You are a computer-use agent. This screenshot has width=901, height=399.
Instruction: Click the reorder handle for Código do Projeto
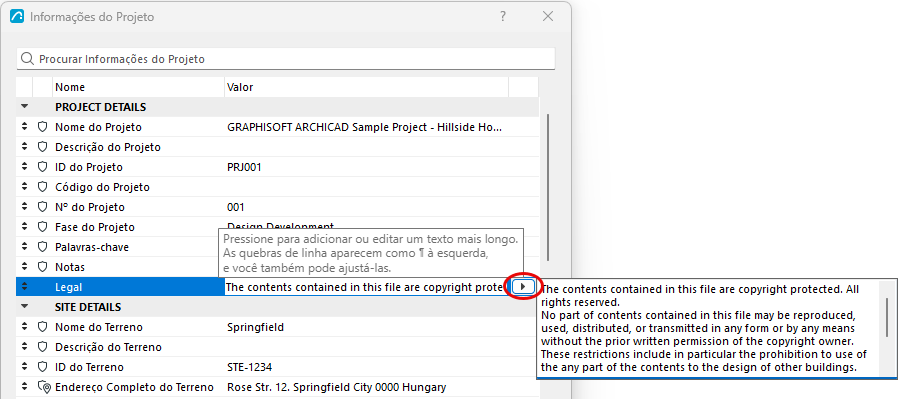click(24, 187)
